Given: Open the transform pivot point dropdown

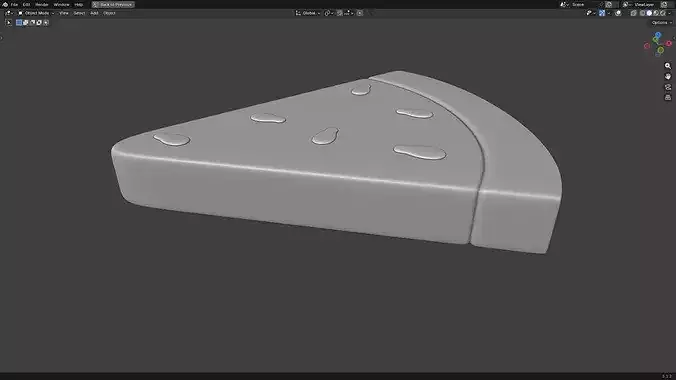Looking at the screenshot, I should pyautogui.click(x=329, y=13).
